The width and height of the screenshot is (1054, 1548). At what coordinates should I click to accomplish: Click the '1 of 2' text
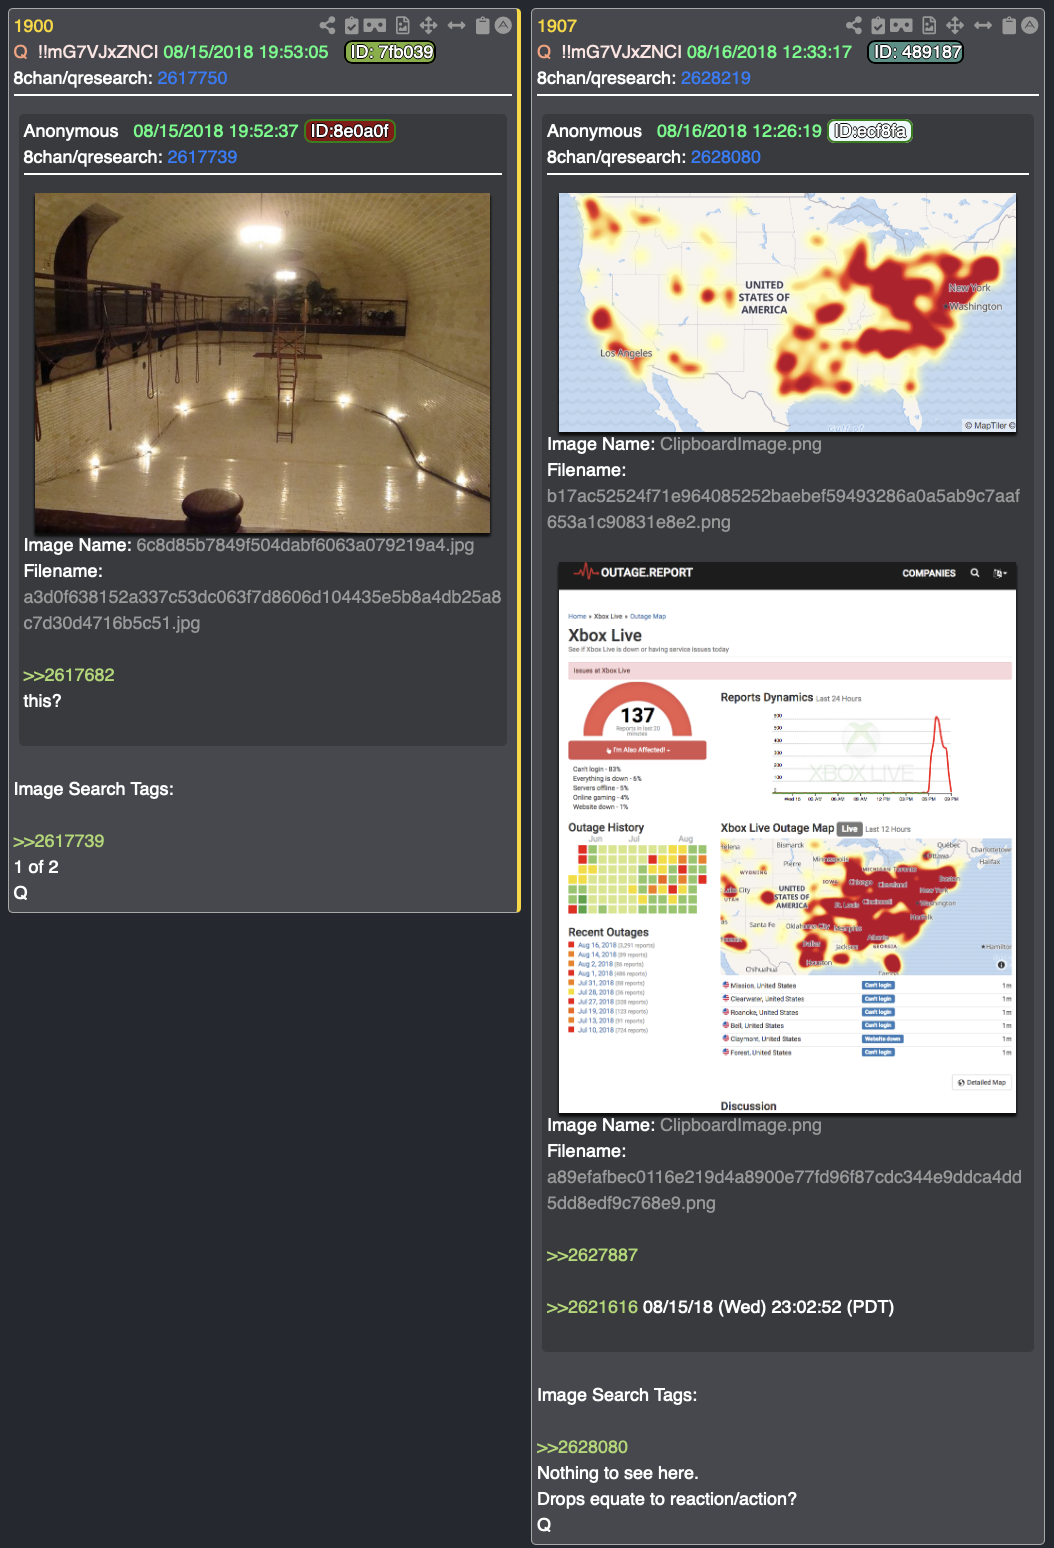pos(36,867)
